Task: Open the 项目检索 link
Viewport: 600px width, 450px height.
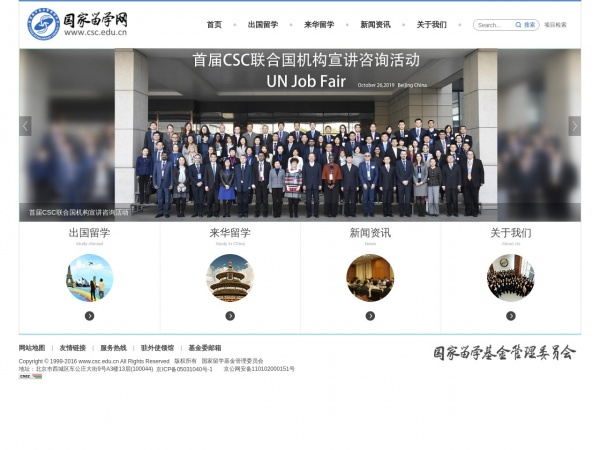Action: pyautogui.click(x=555, y=25)
